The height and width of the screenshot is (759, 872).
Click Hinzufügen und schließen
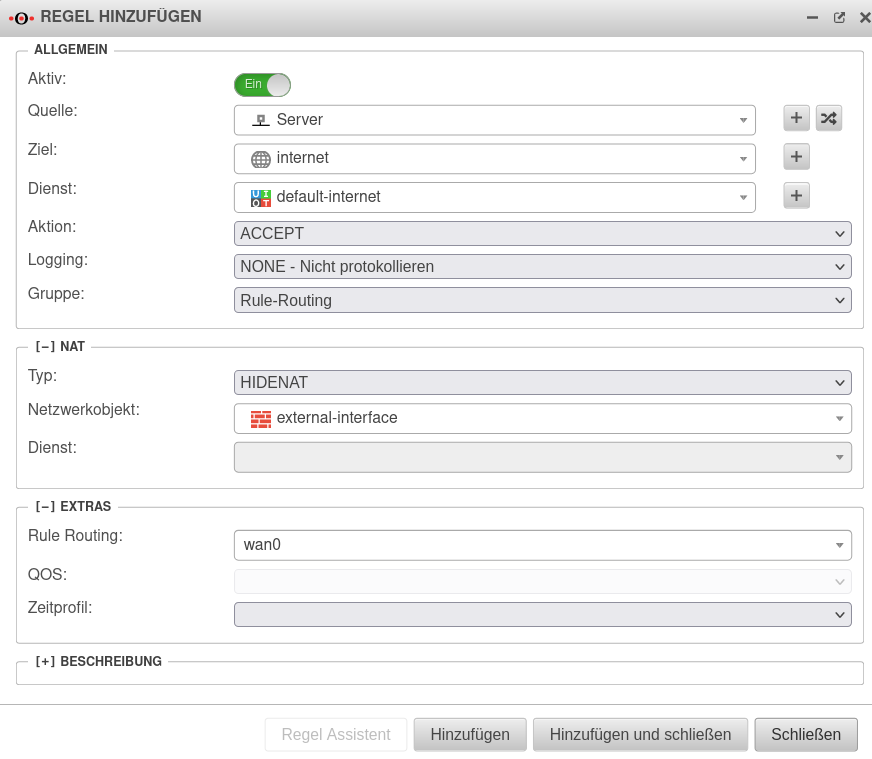tap(640, 733)
